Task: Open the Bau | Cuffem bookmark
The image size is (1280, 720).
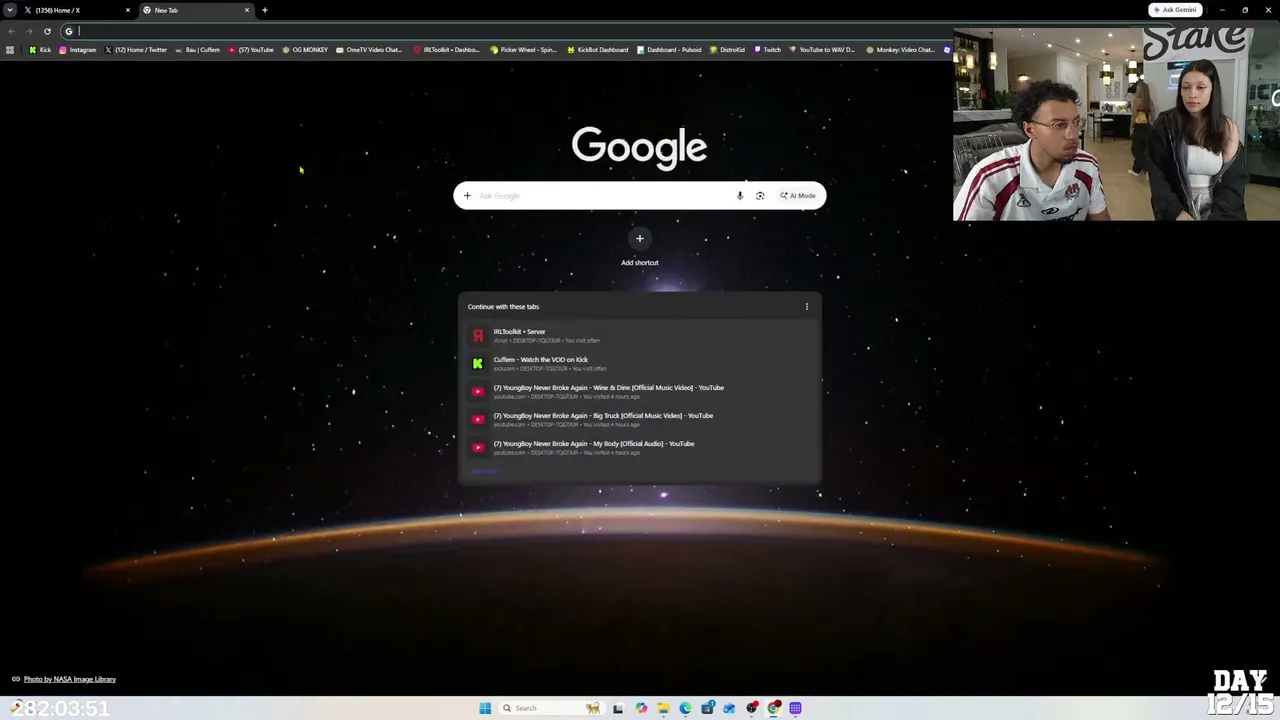Action: pyautogui.click(x=197, y=50)
